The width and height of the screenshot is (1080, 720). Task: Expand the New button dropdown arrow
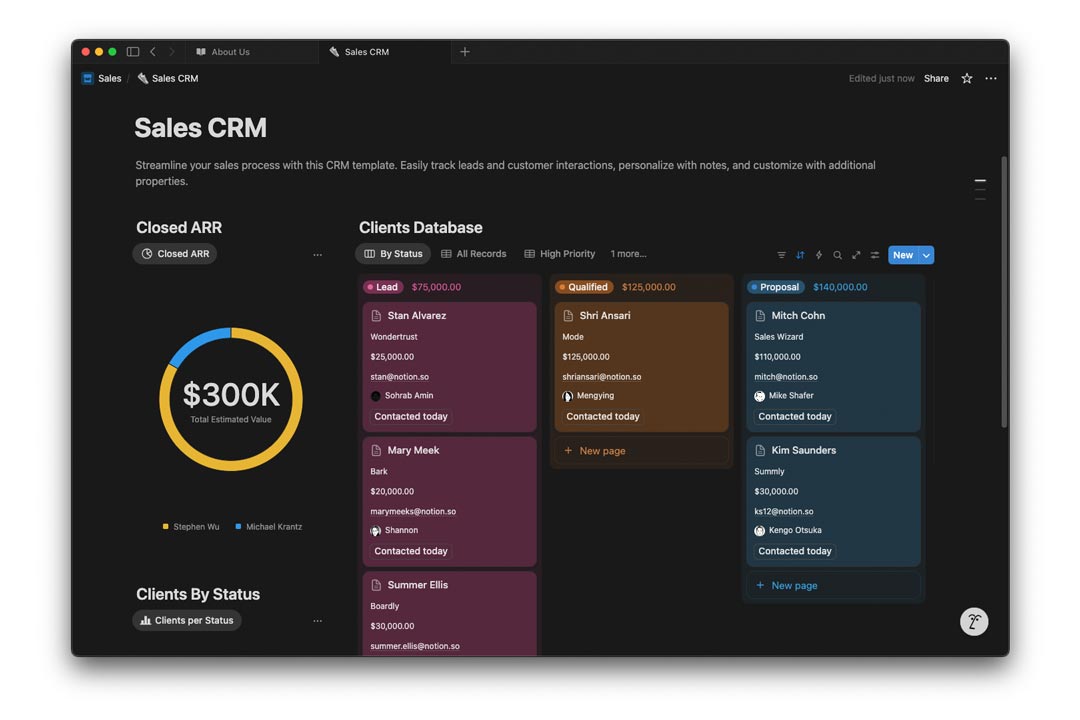[926, 255]
